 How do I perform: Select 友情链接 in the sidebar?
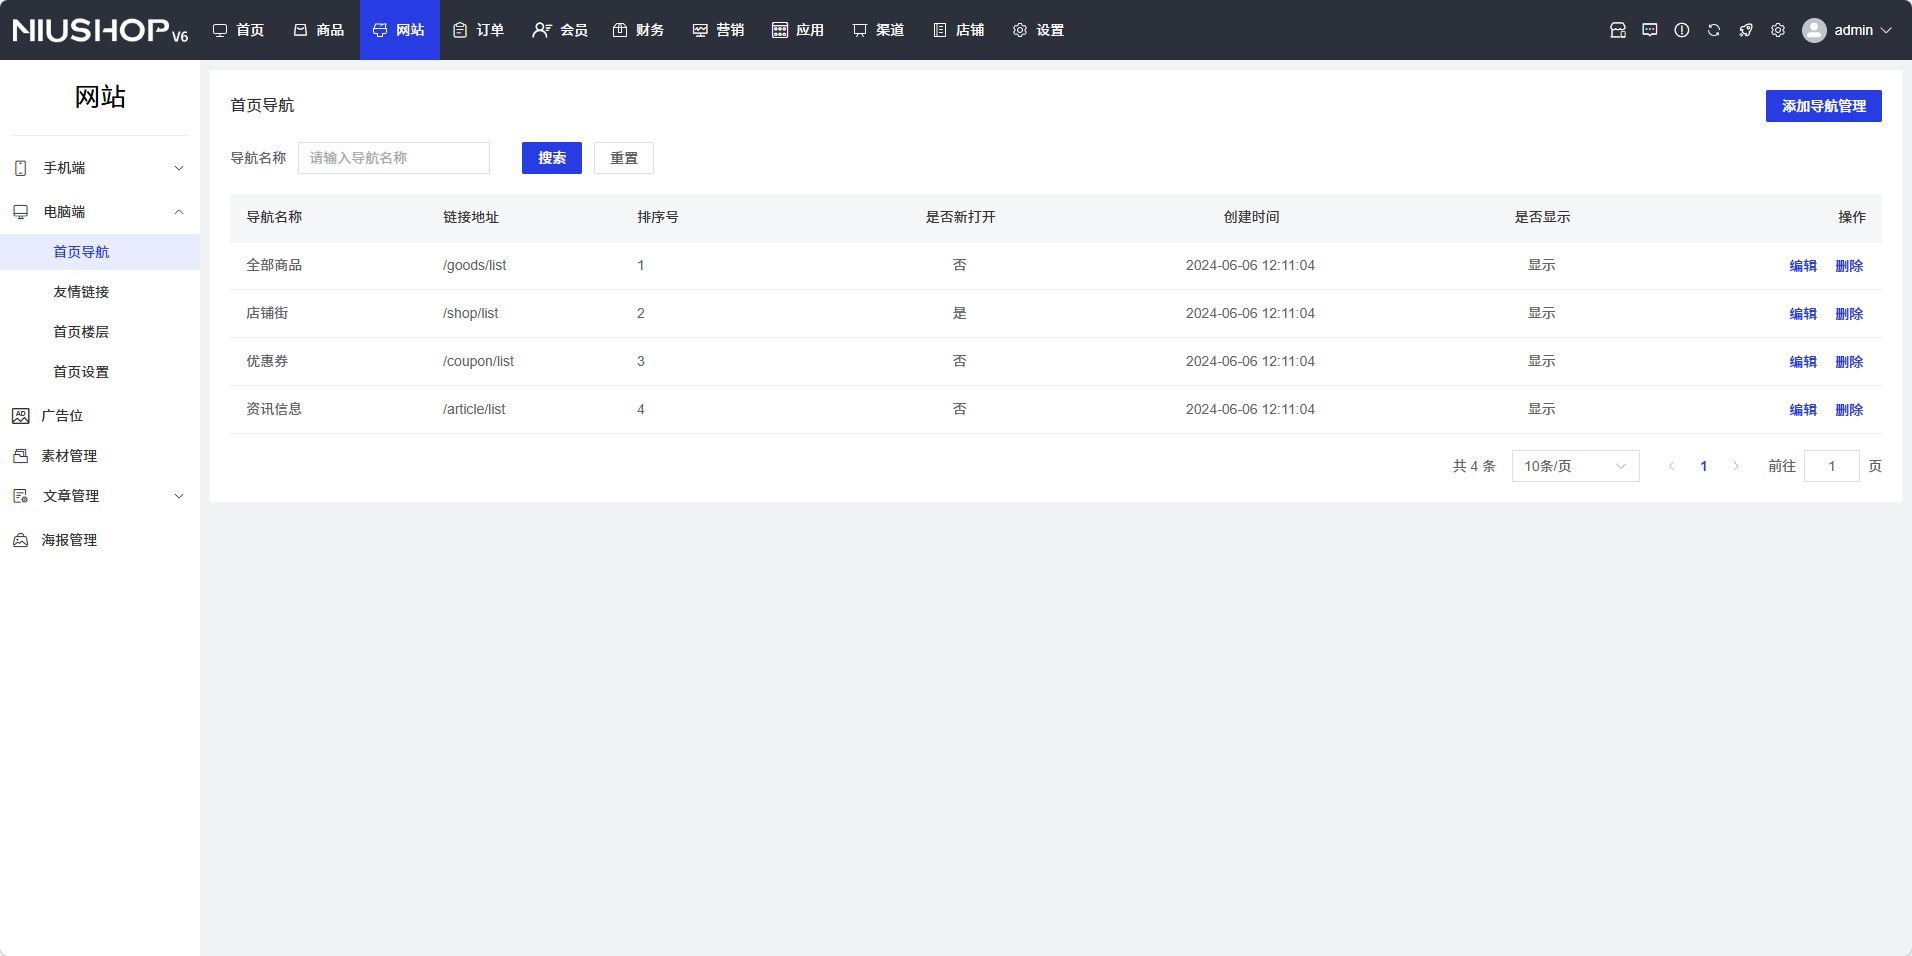(81, 292)
